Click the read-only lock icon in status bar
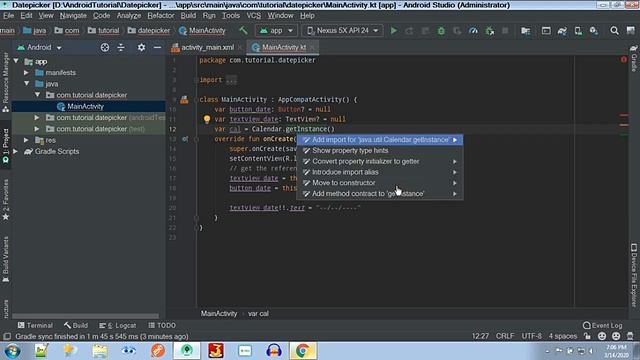640x360 pixels. 587,336
